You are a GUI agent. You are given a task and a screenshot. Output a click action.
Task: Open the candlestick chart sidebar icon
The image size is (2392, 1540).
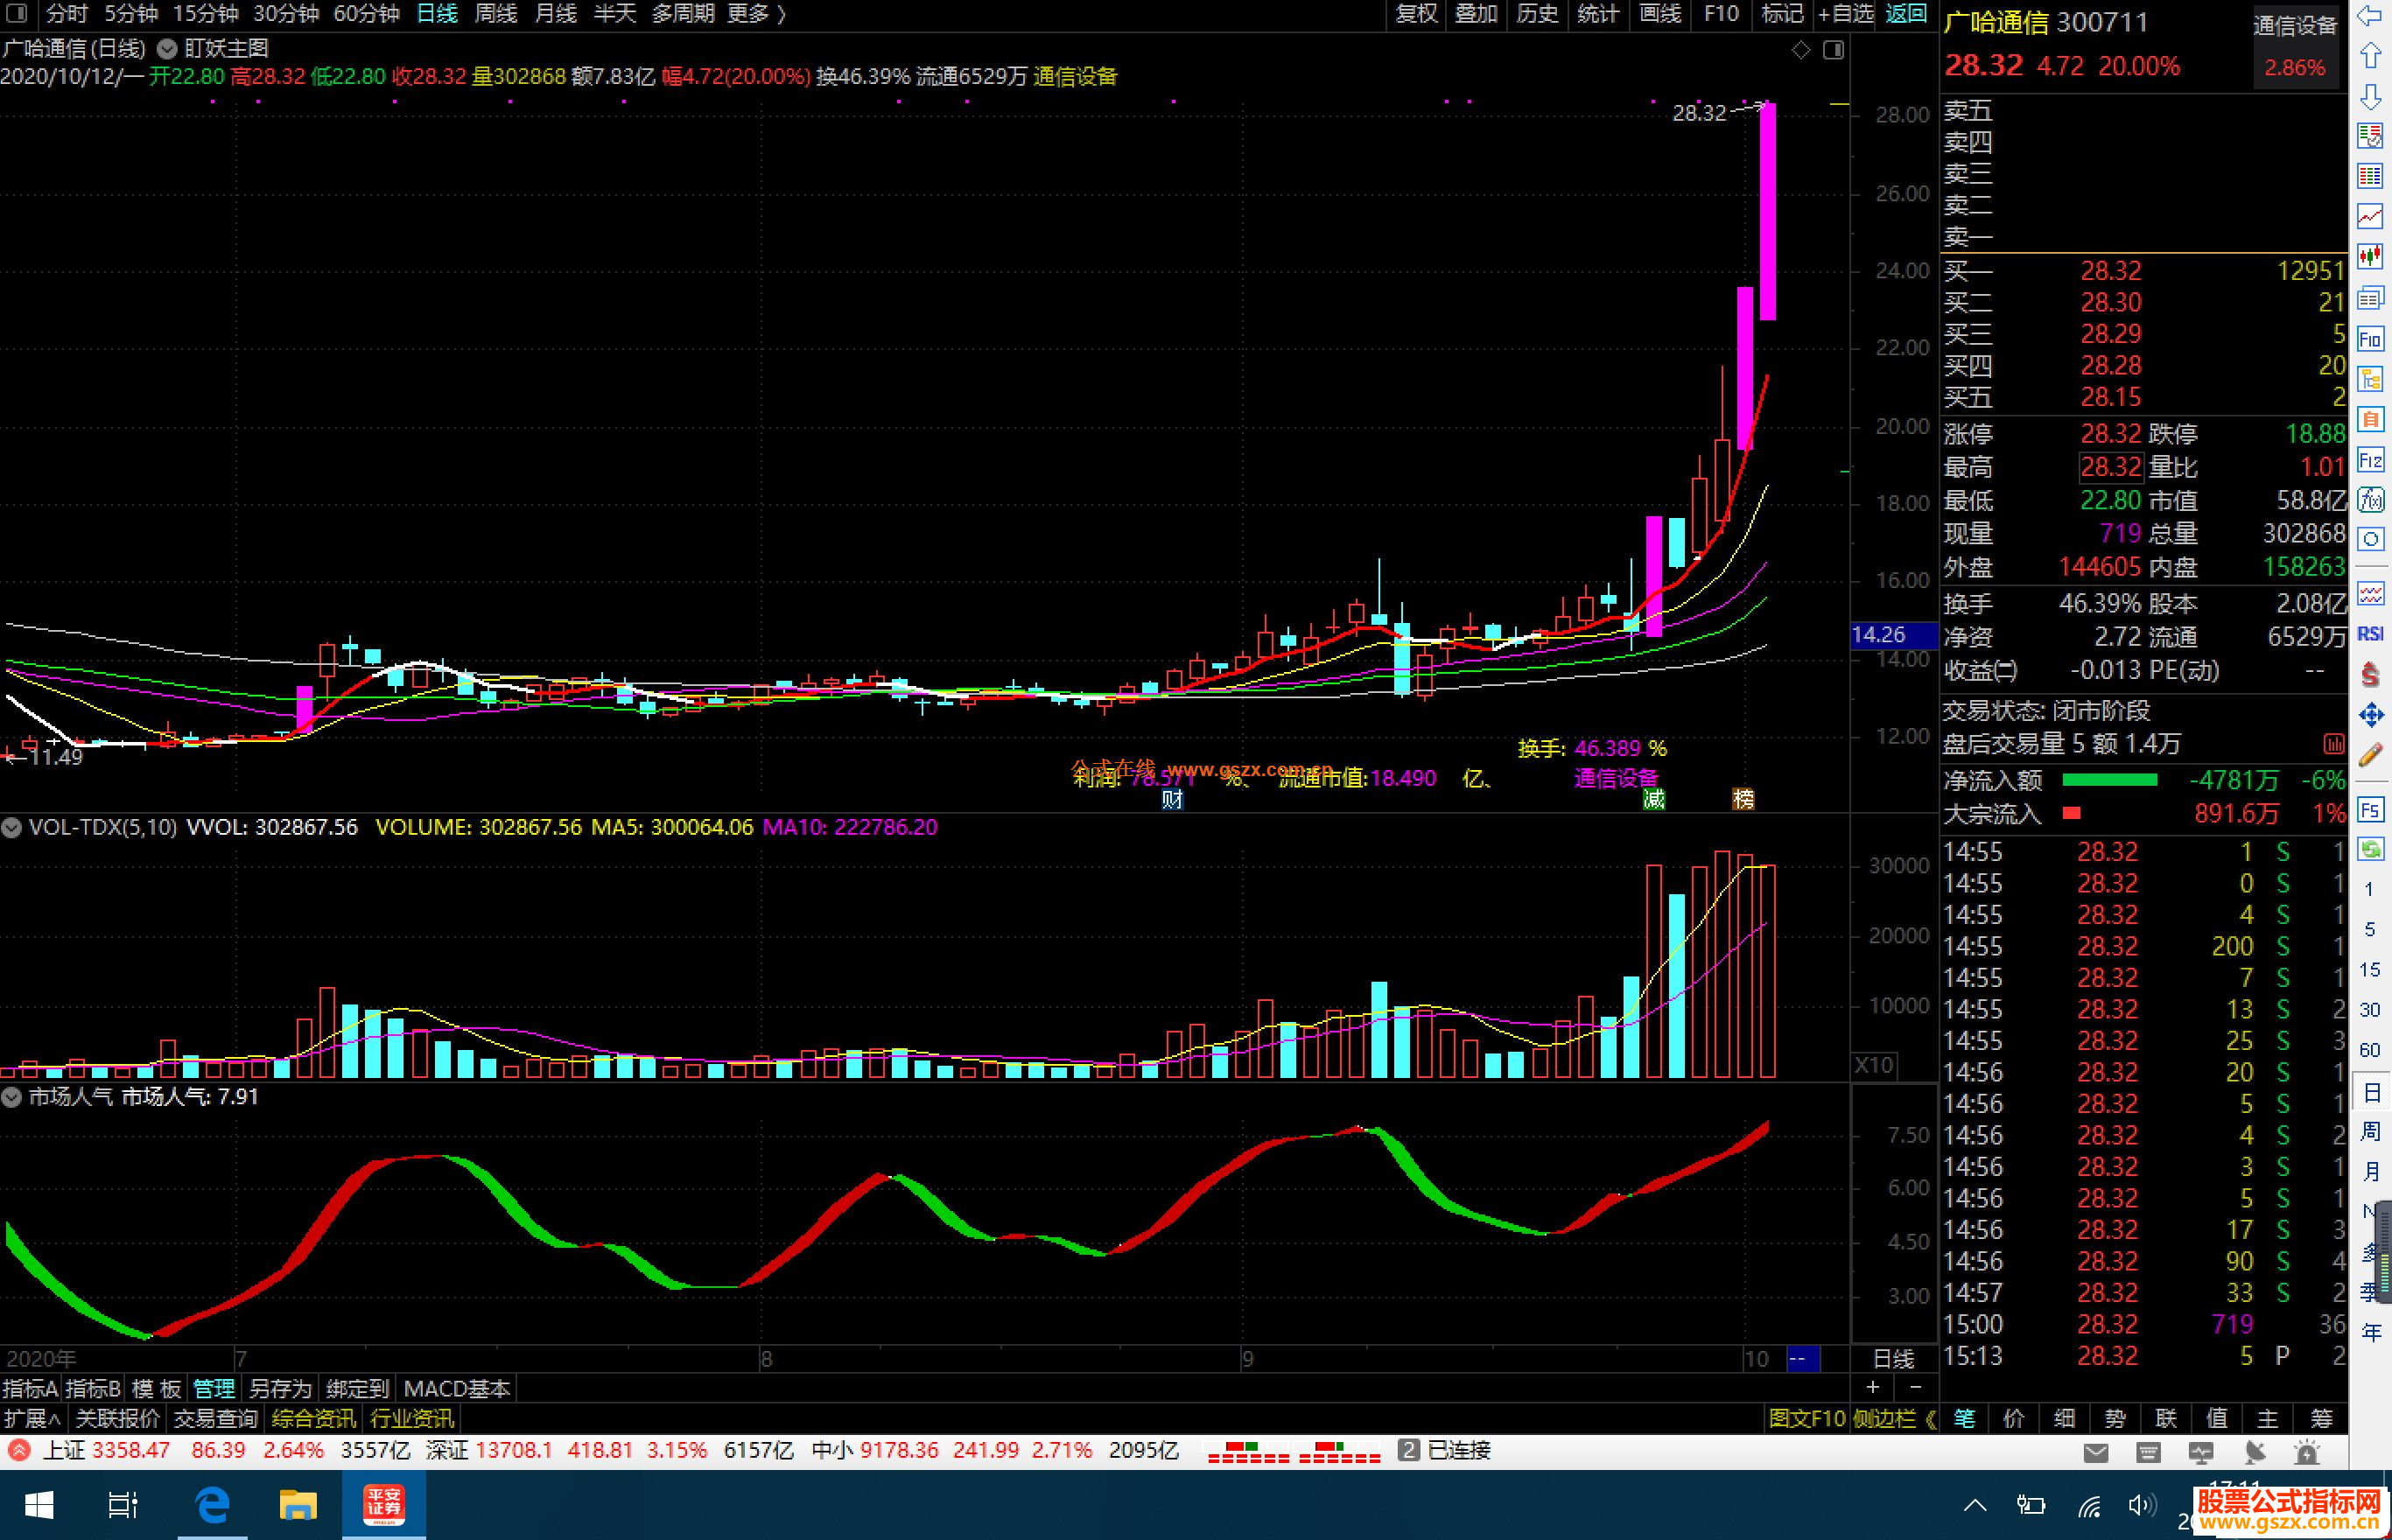pos(2370,257)
